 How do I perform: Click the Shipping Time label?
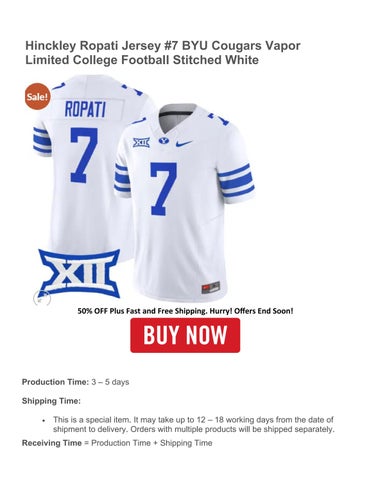[51, 401]
